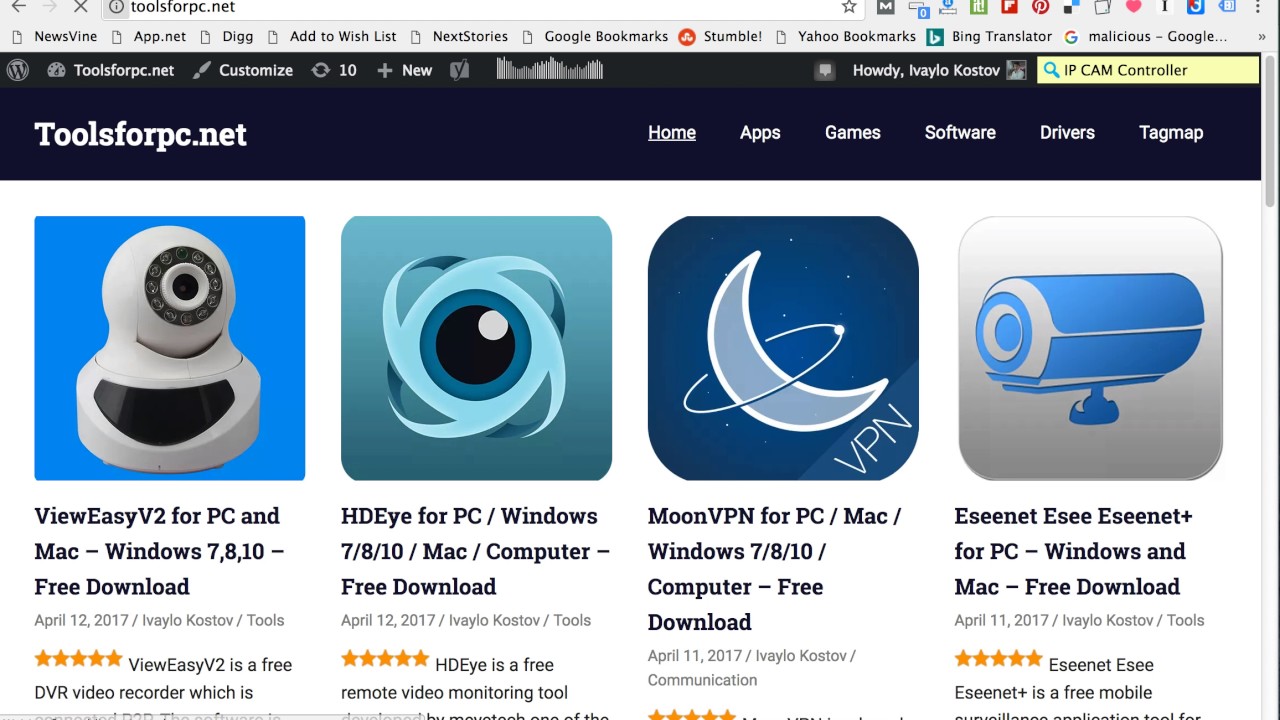Click the search magnifier icon in admin bar
The height and width of the screenshot is (720, 1280).
[1050, 70]
